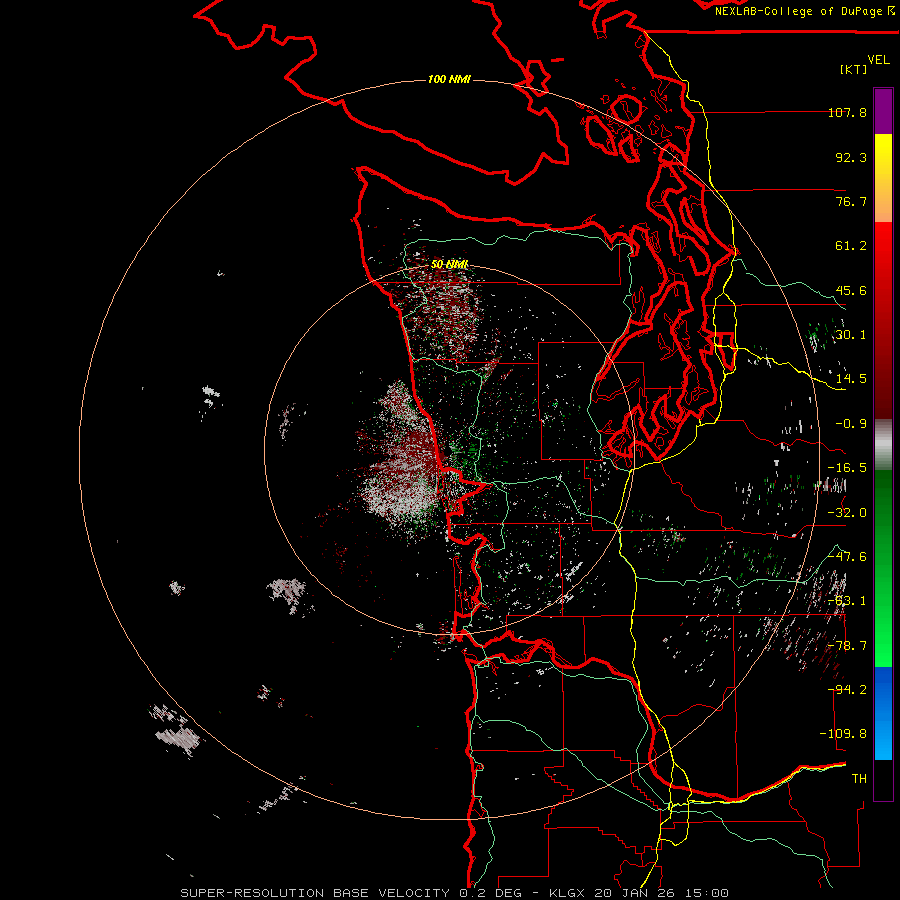Click the -47.6 velocity scale value
This screenshot has width=900, height=900.
click(847, 557)
